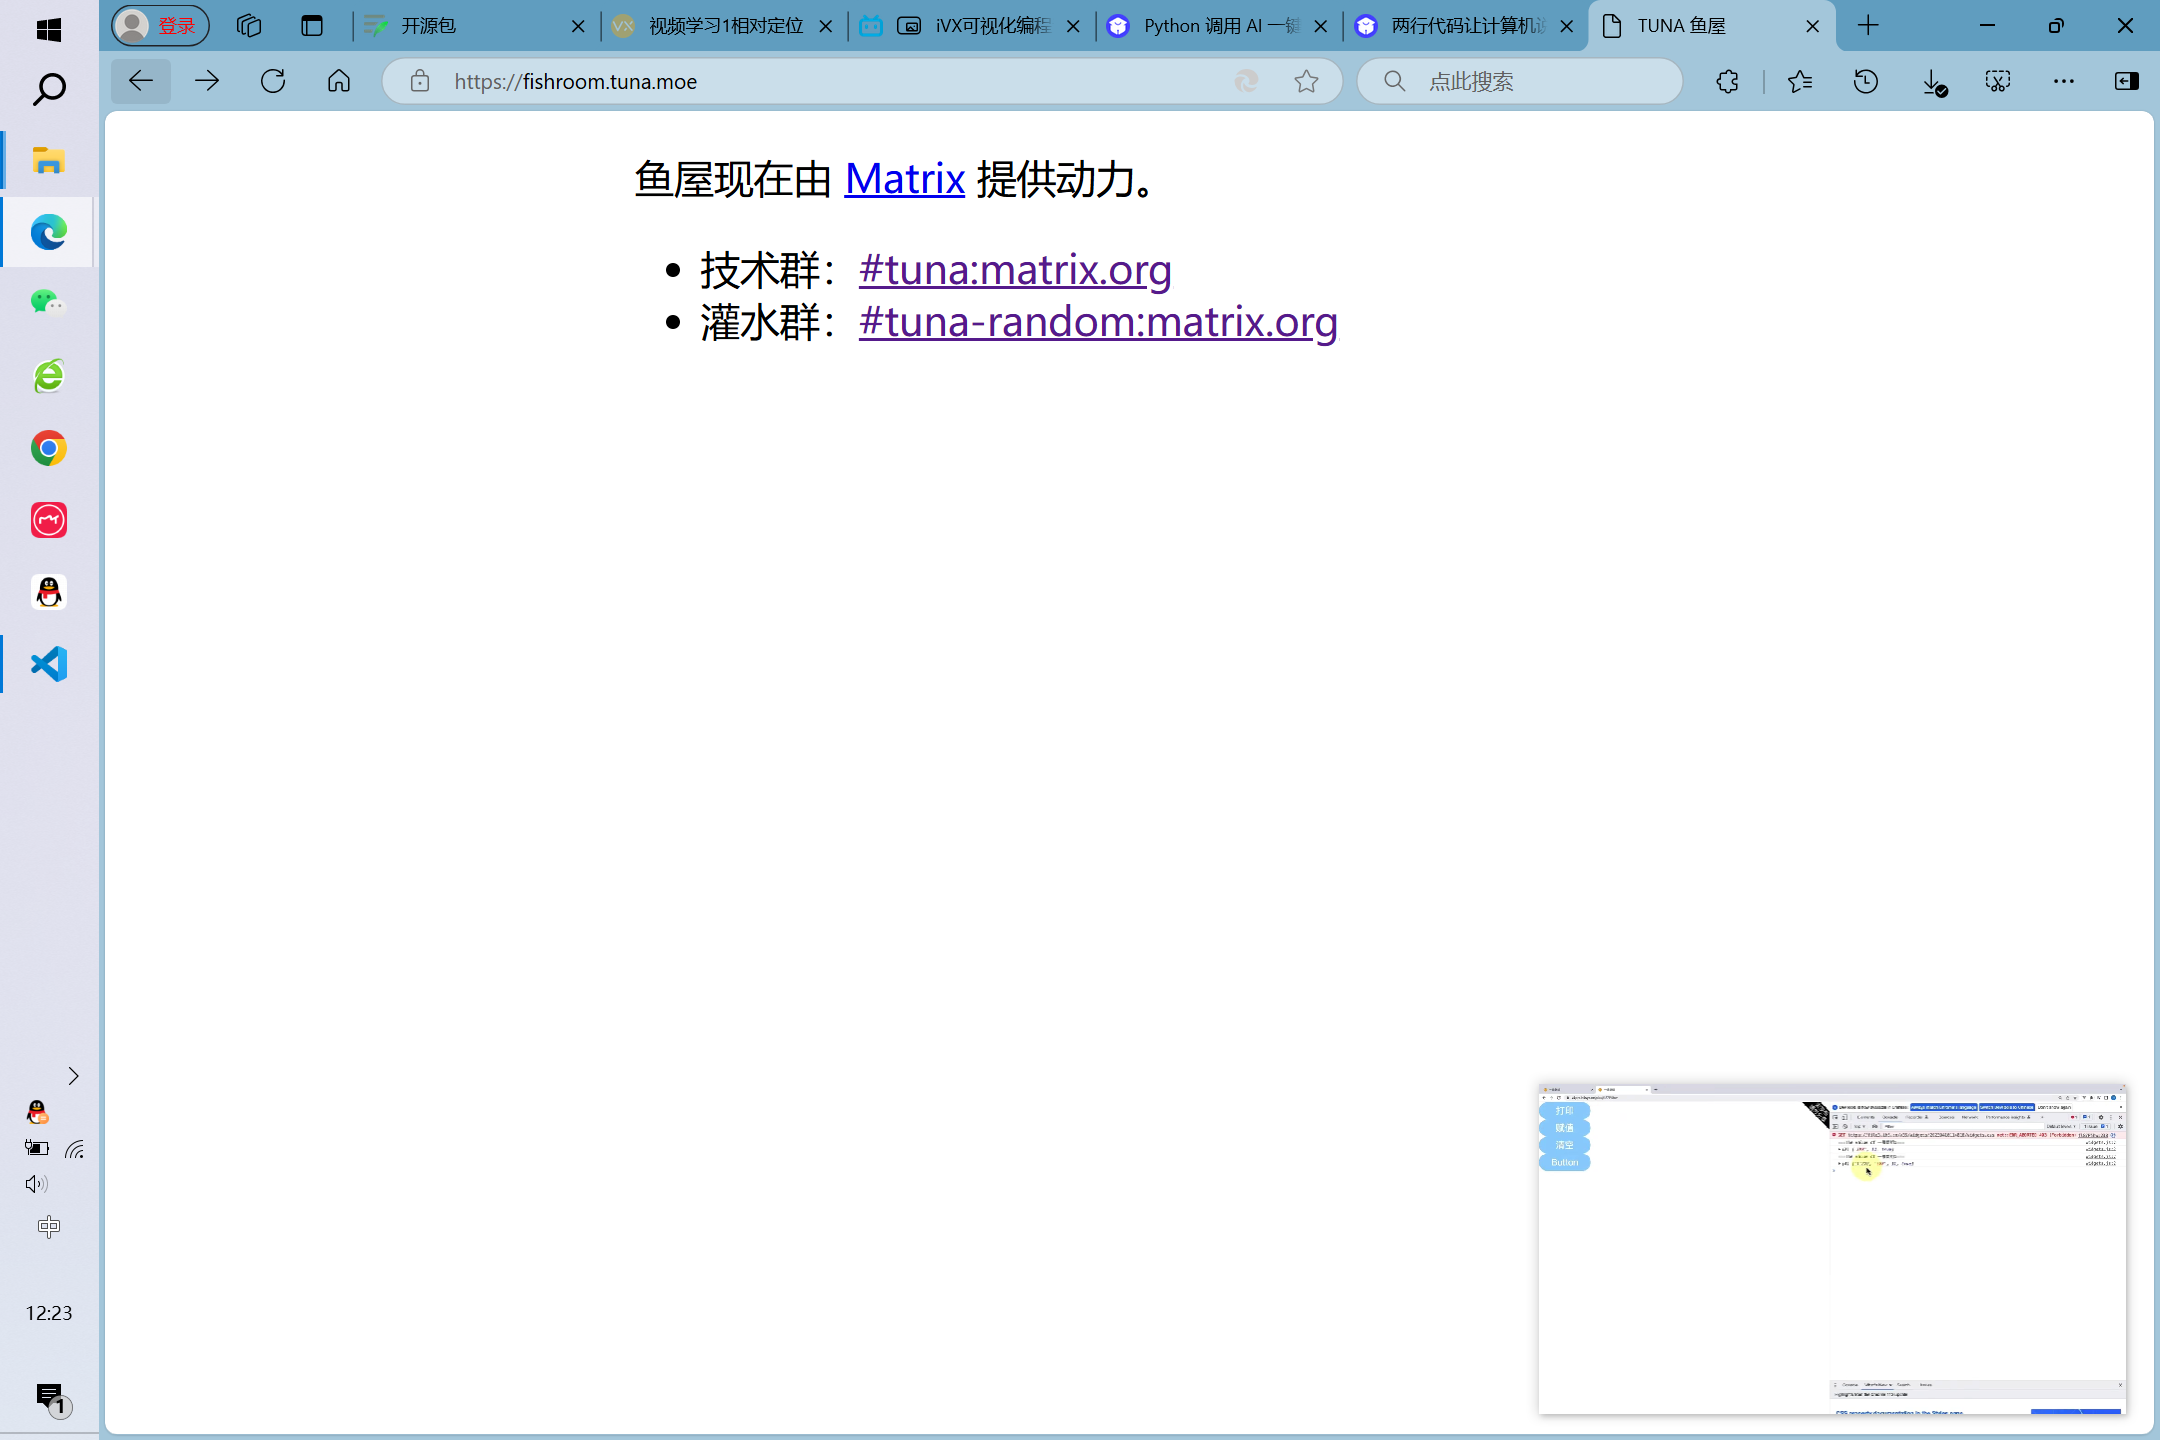Open the red chat app taskbar icon

coord(48,520)
